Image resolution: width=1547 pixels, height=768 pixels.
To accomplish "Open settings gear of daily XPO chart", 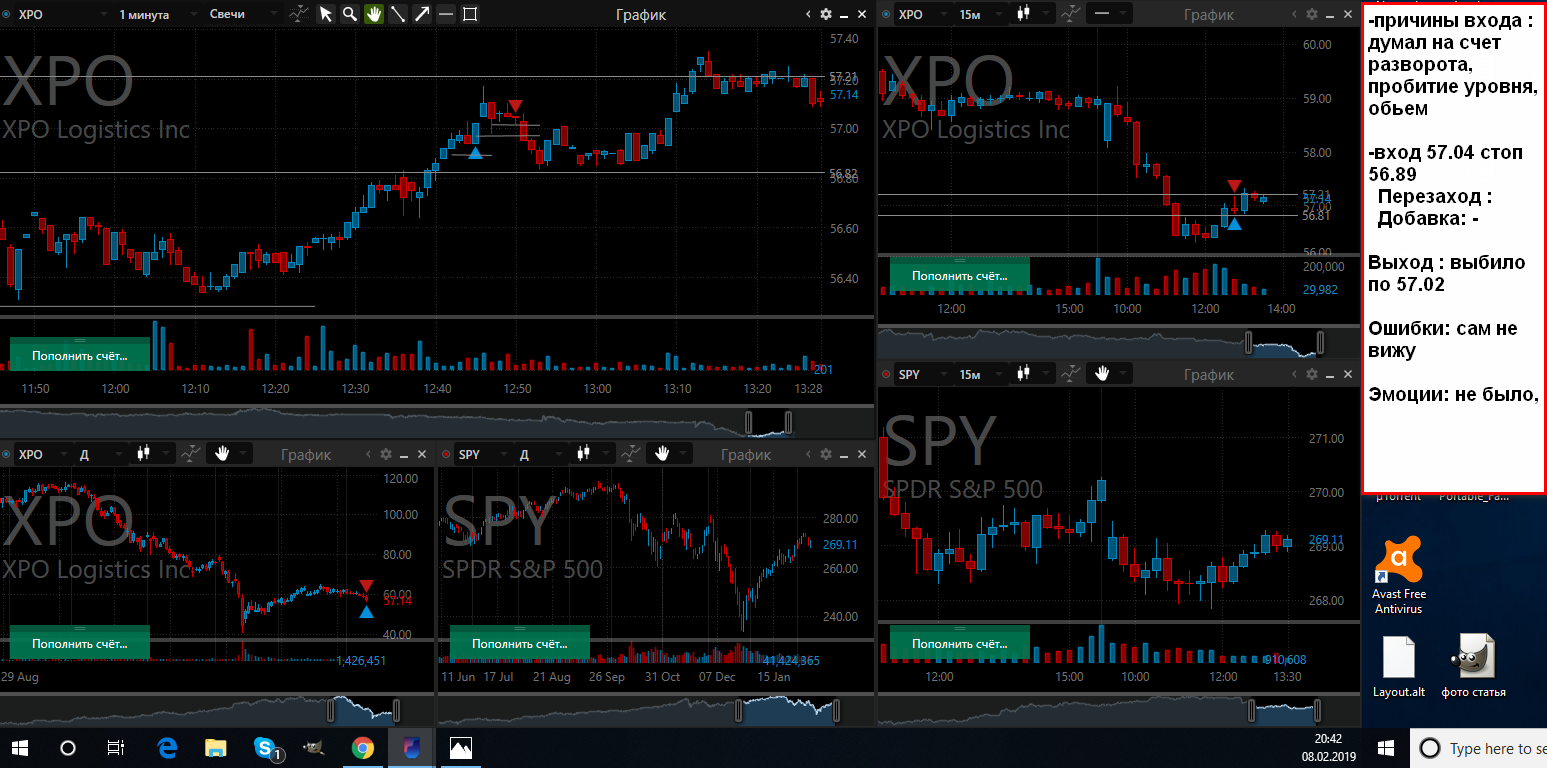I will pos(385,454).
